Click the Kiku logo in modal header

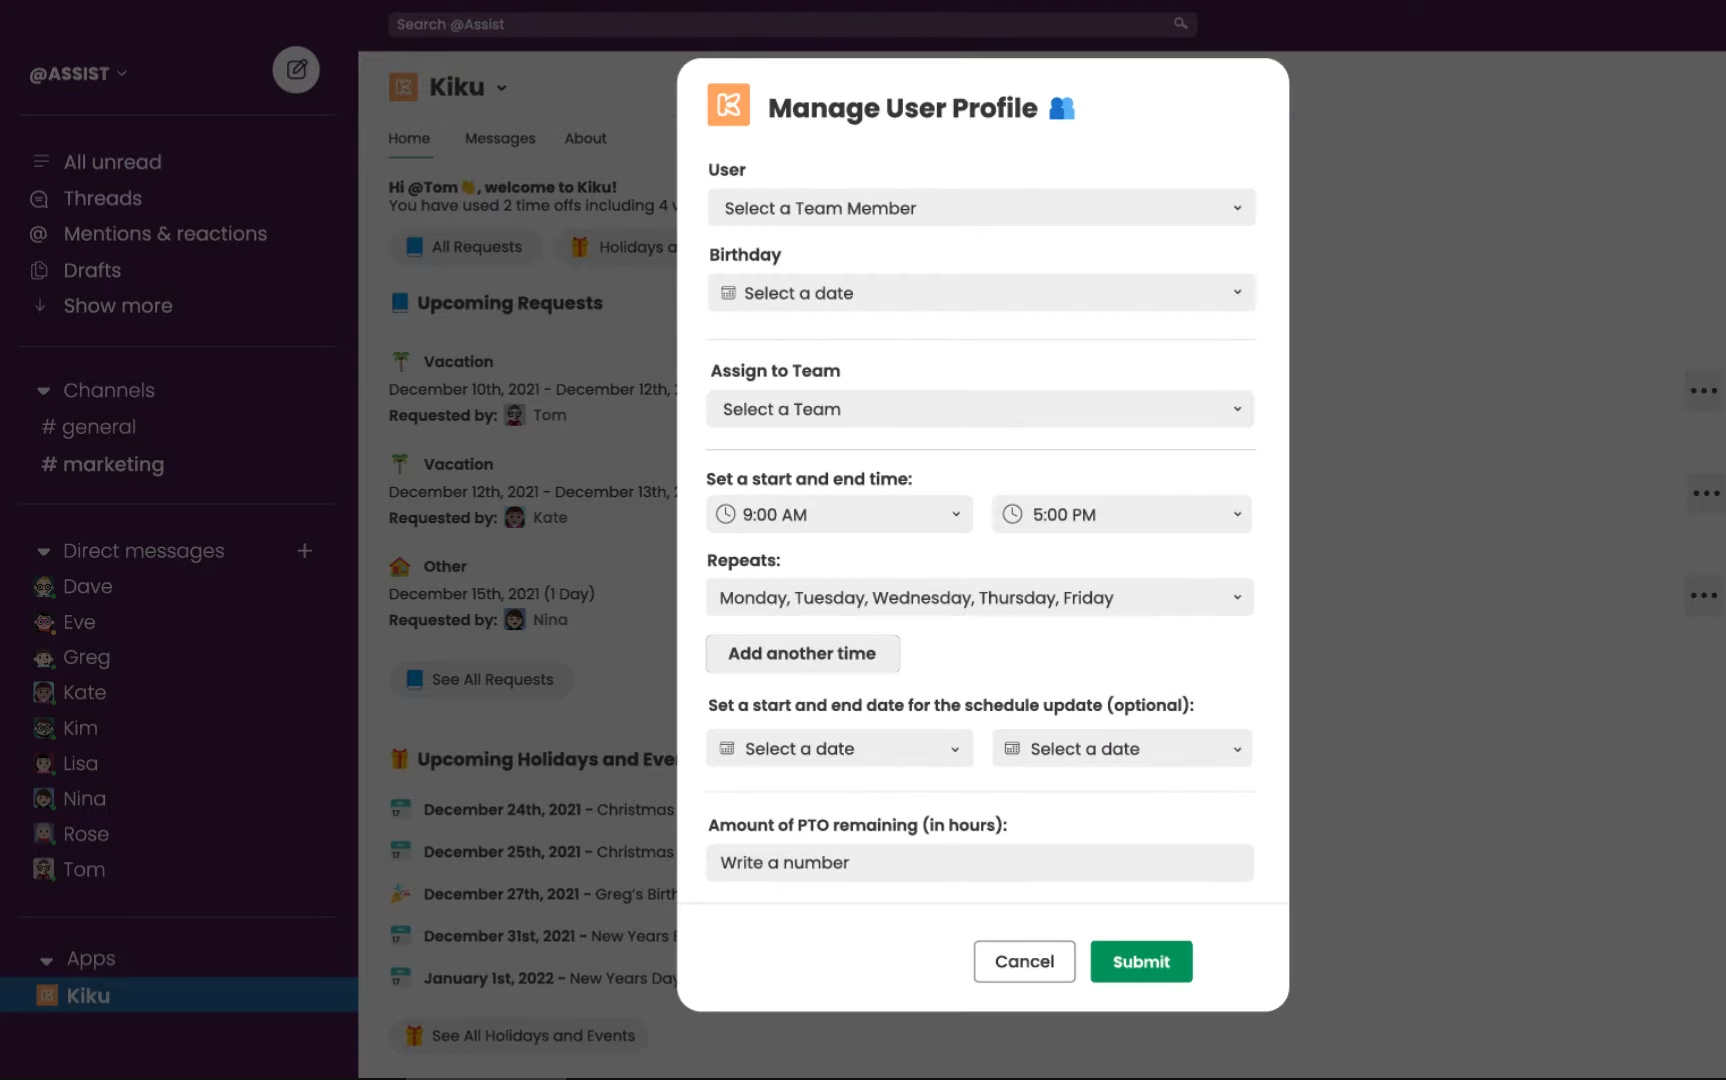tap(728, 105)
